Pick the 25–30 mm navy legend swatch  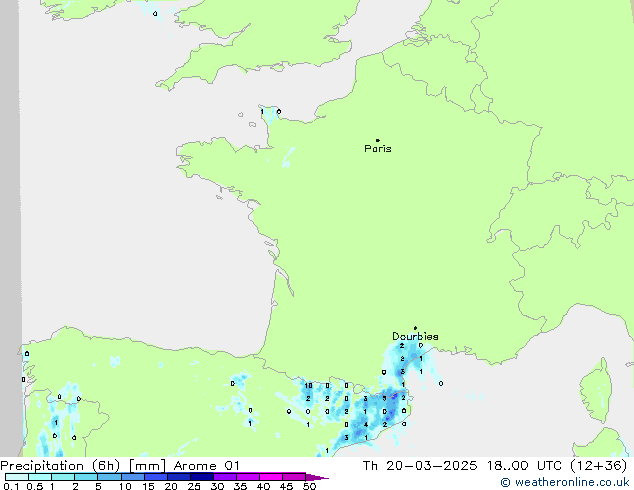pos(202,477)
